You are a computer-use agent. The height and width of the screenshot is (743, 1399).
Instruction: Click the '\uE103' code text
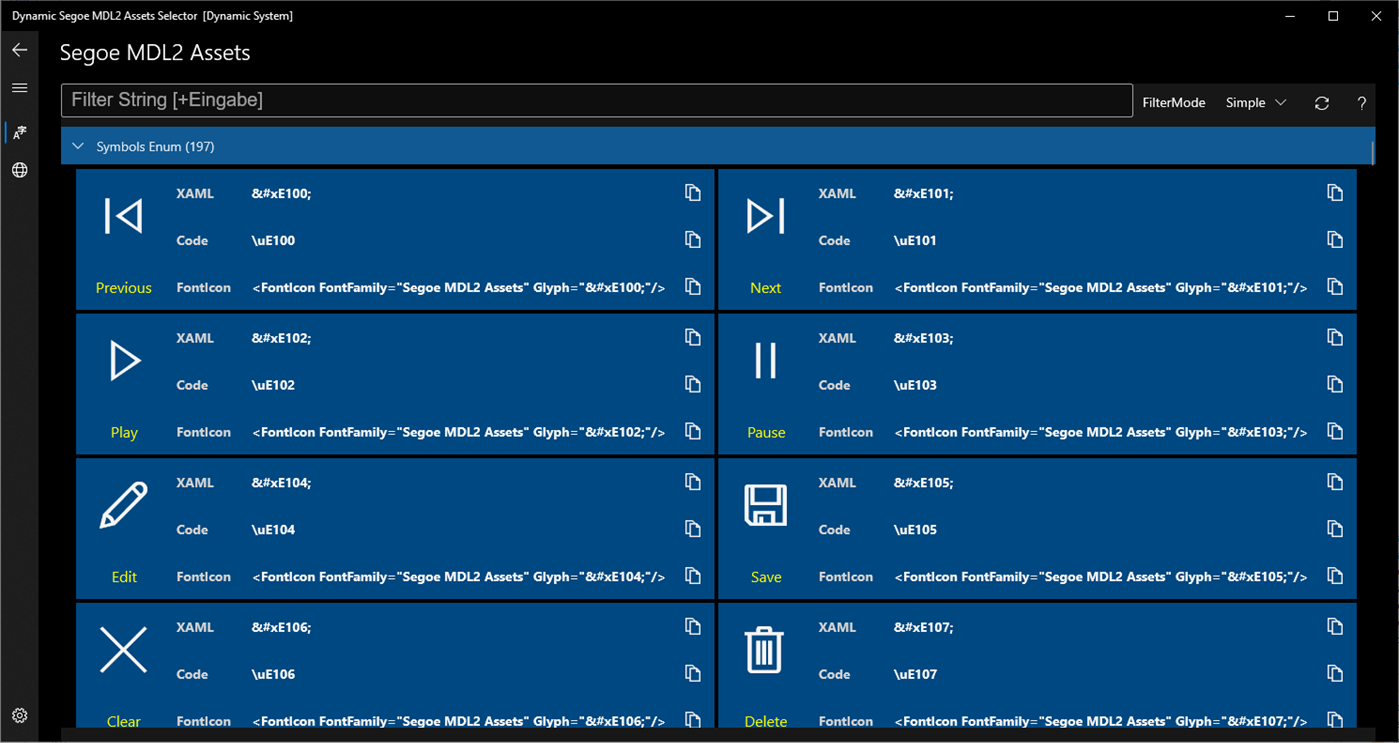point(915,385)
